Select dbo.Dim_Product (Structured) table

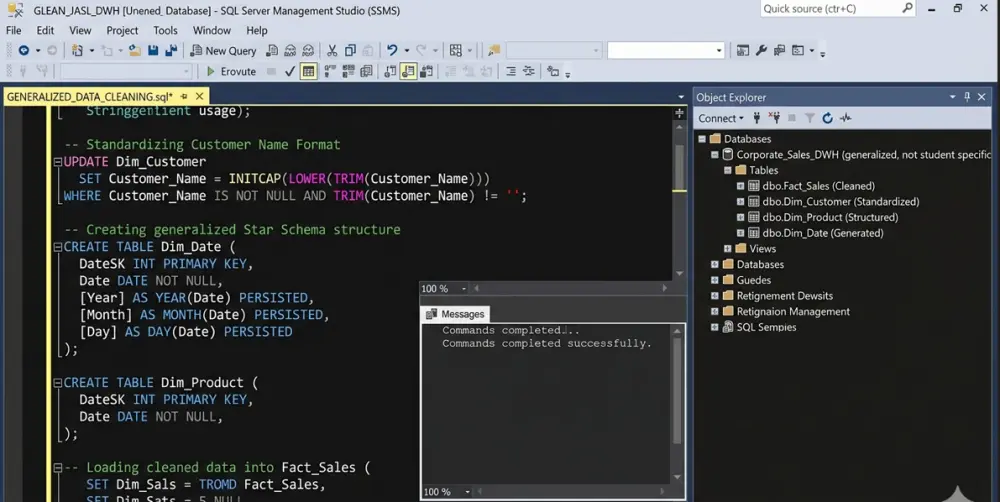click(830, 217)
